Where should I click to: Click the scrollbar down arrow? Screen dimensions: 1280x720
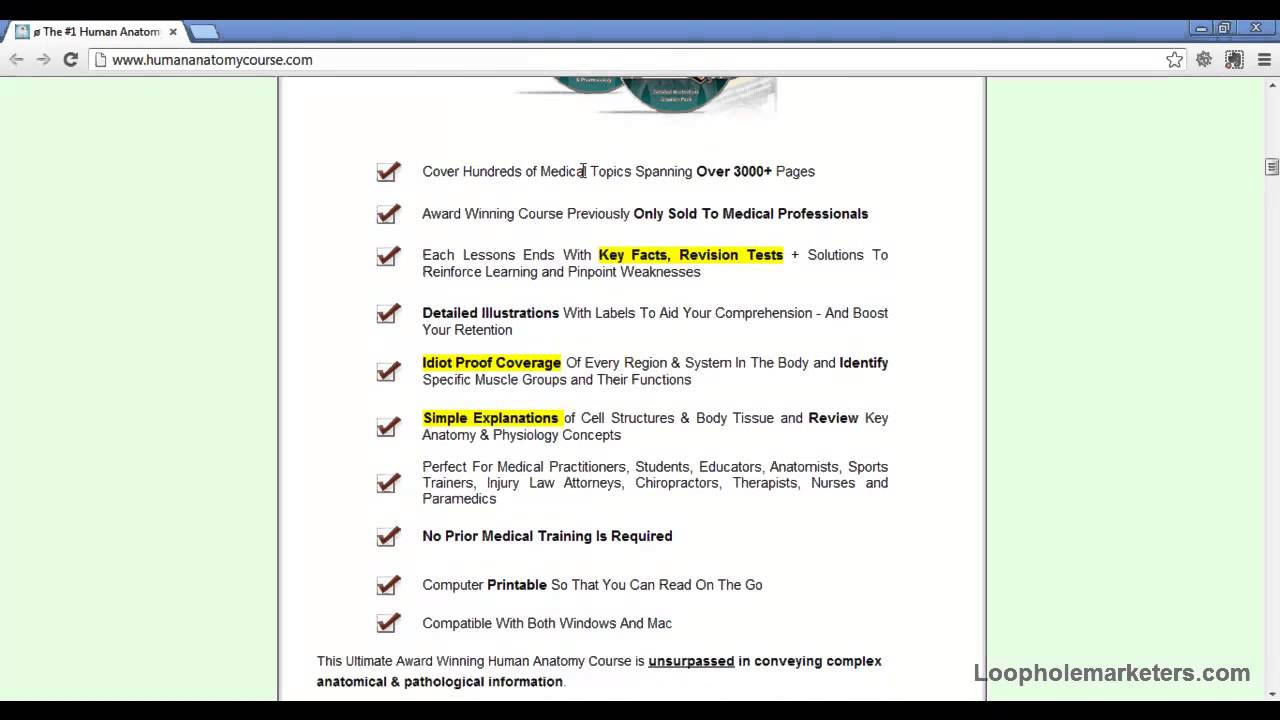tap(1271, 693)
